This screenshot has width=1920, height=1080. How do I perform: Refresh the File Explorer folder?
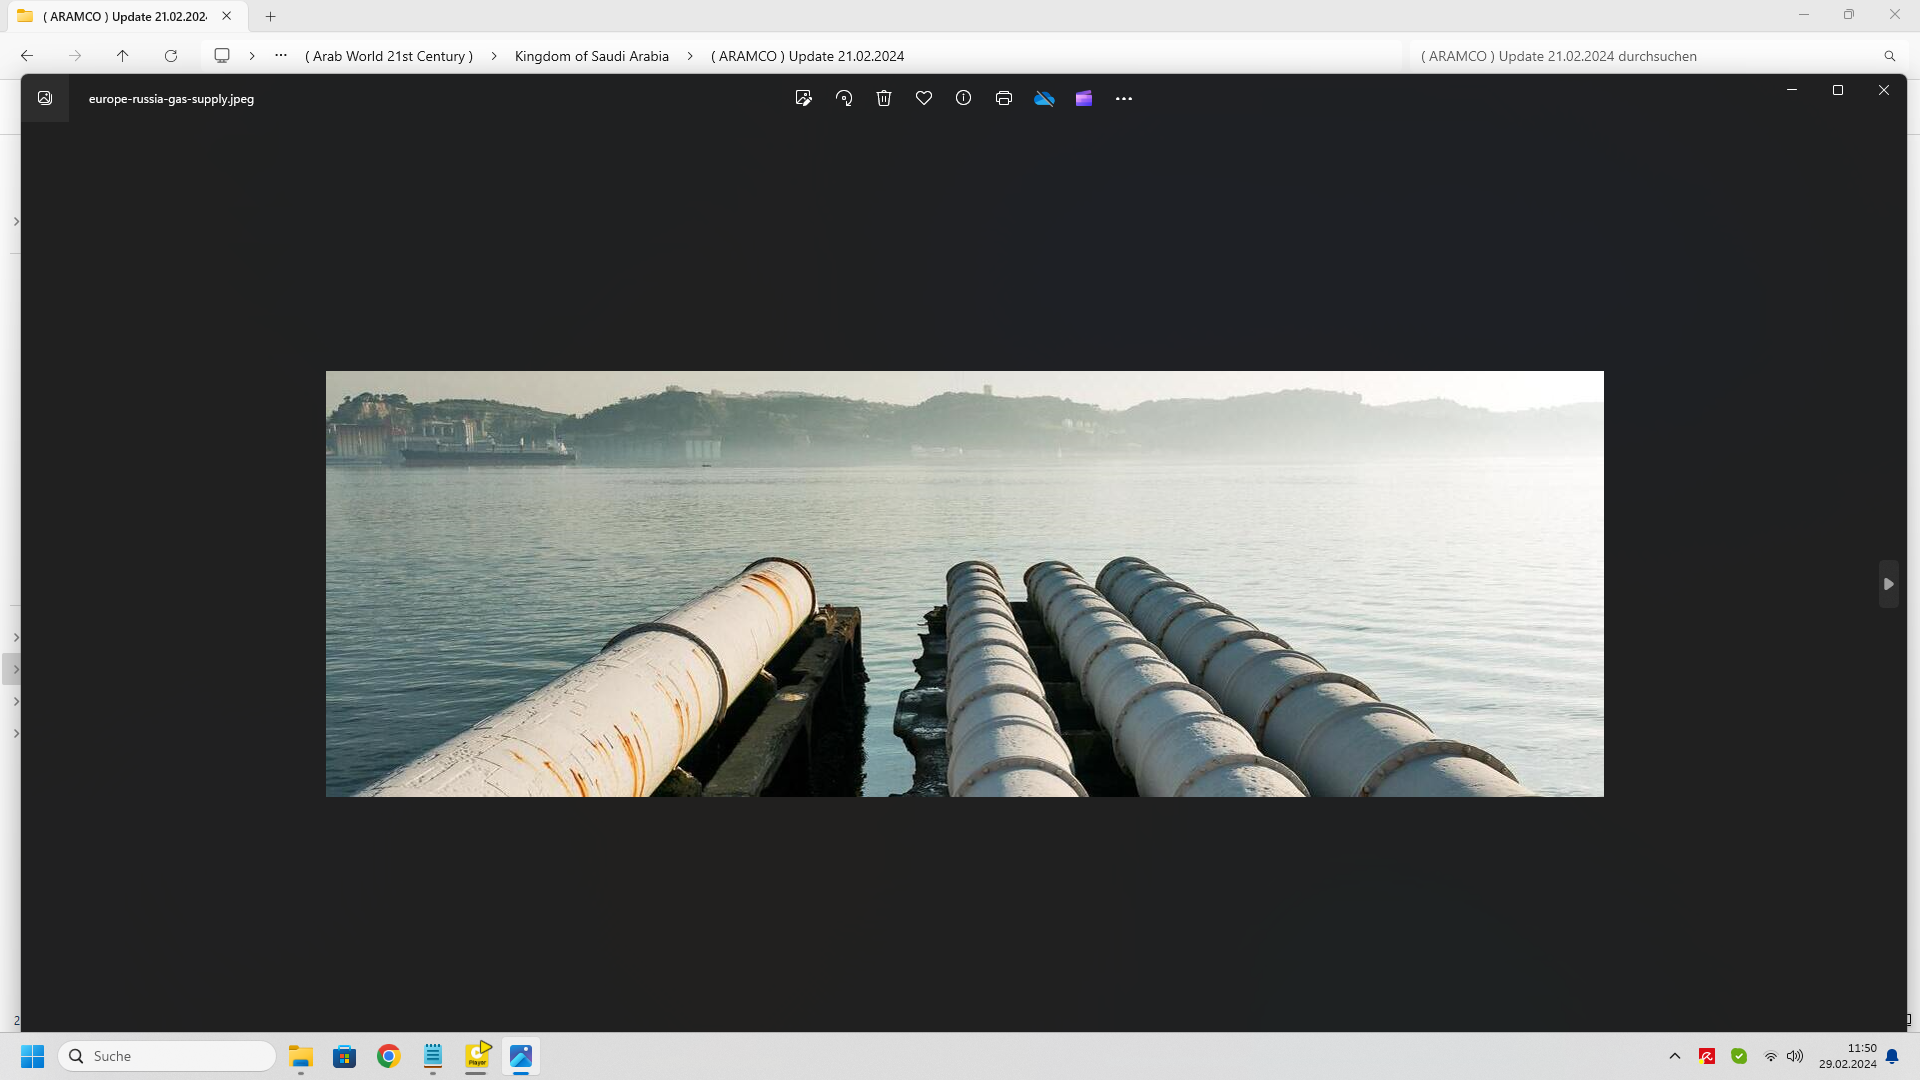171,56
